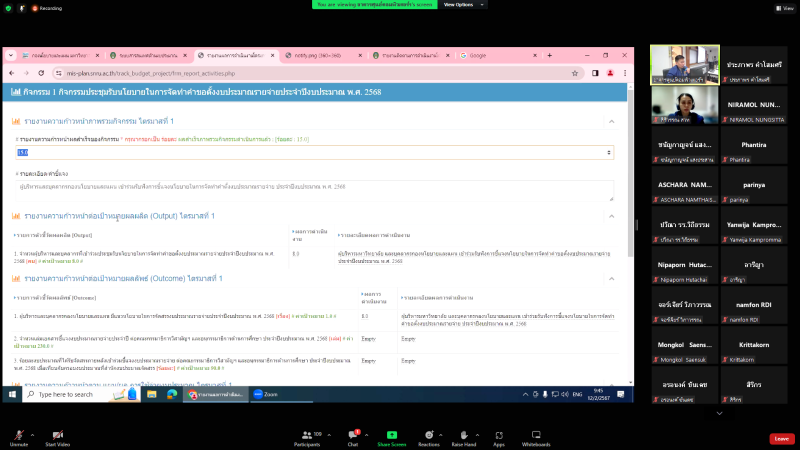Open the progress percentage select box
Viewport: 800px width, 450px height.
pyautogui.click(x=315, y=152)
